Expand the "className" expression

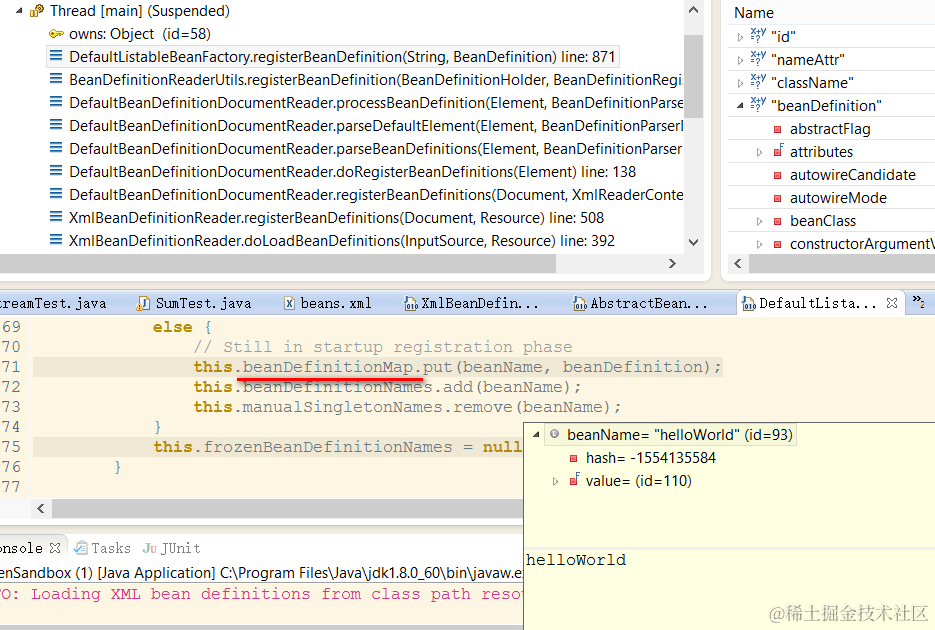click(x=740, y=83)
